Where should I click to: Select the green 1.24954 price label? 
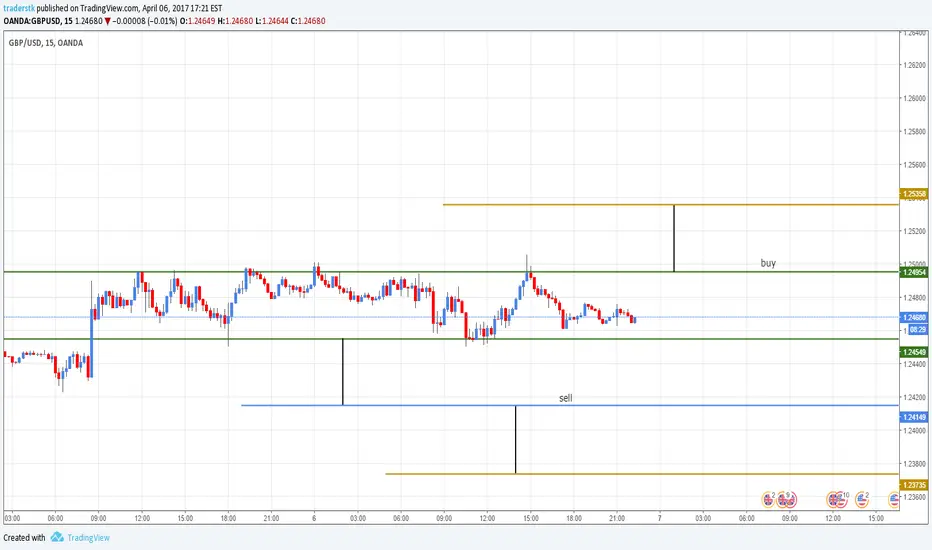[915, 272]
